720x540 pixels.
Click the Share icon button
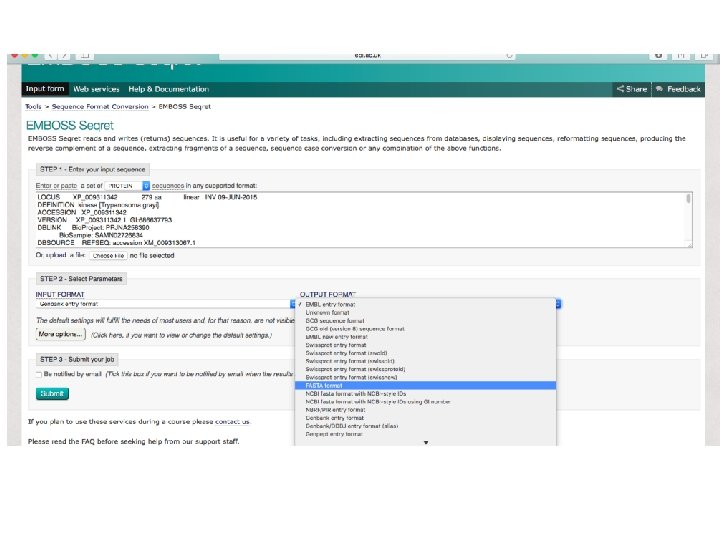pos(631,89)
